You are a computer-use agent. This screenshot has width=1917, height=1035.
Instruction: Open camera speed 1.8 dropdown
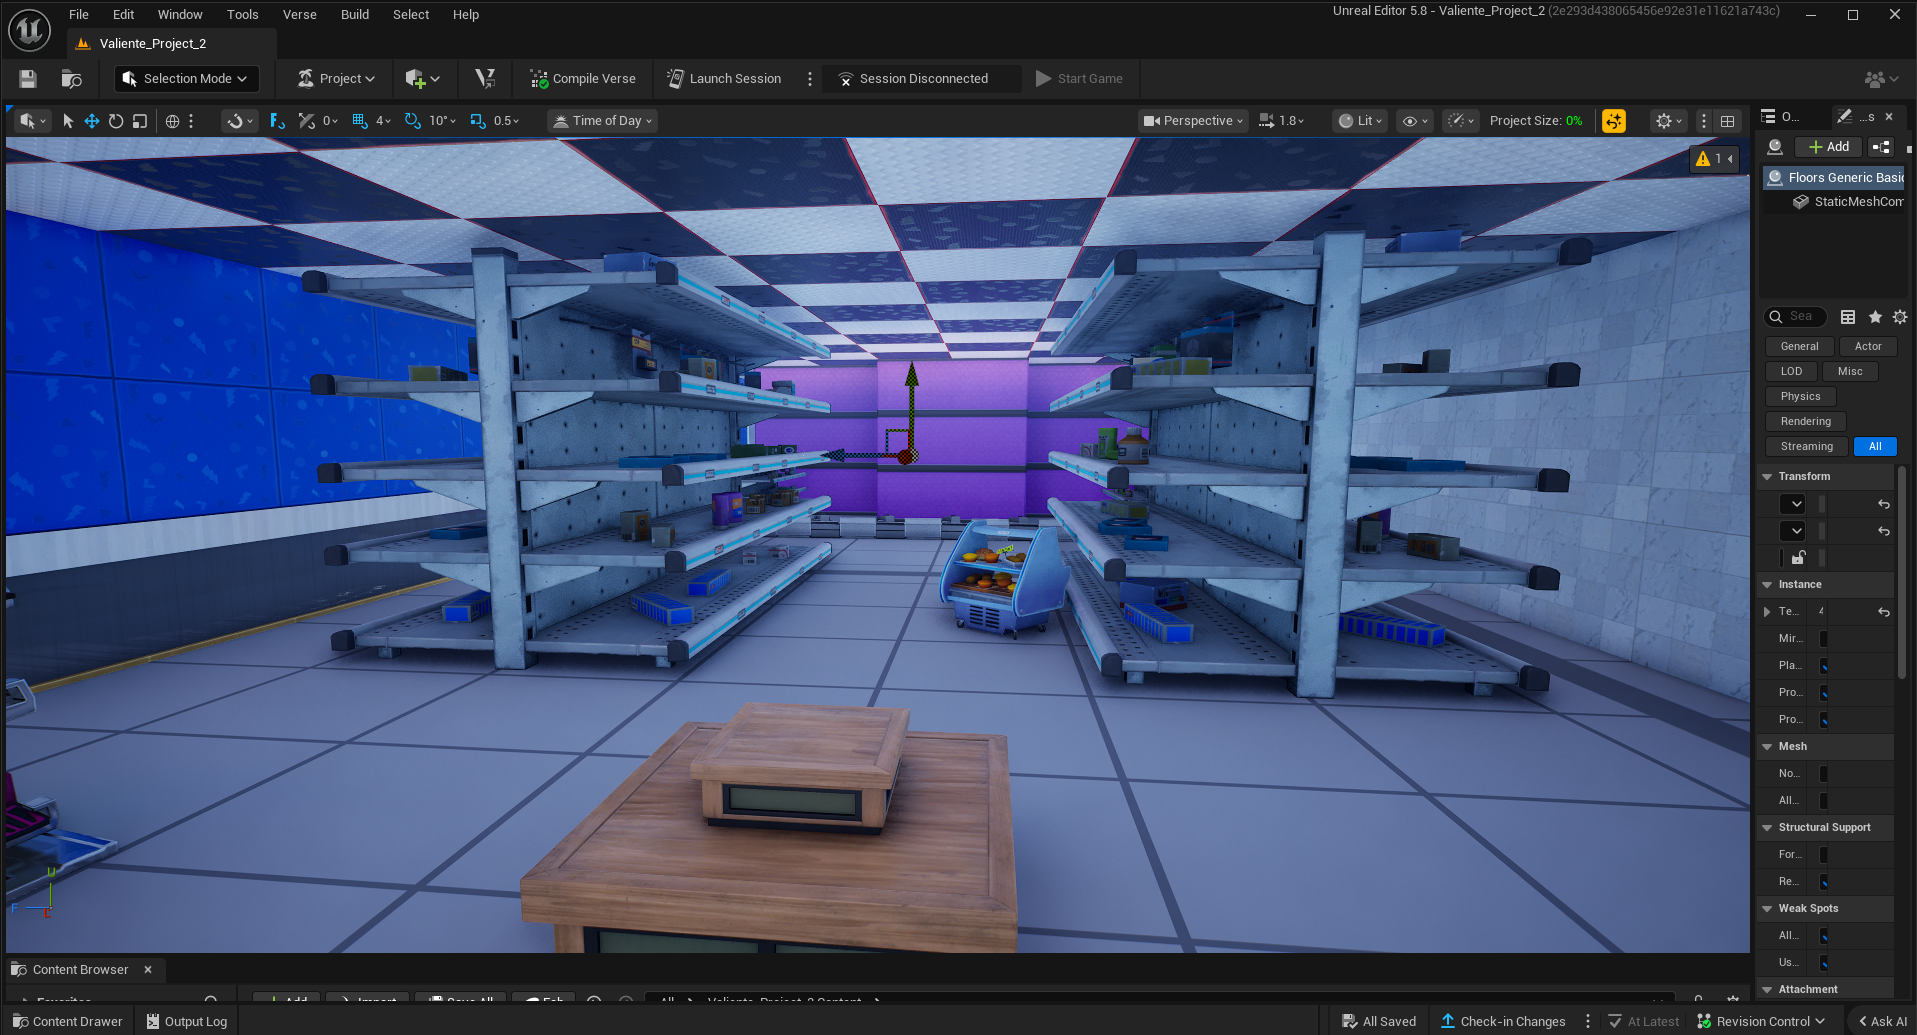[x=1281, y=121]
